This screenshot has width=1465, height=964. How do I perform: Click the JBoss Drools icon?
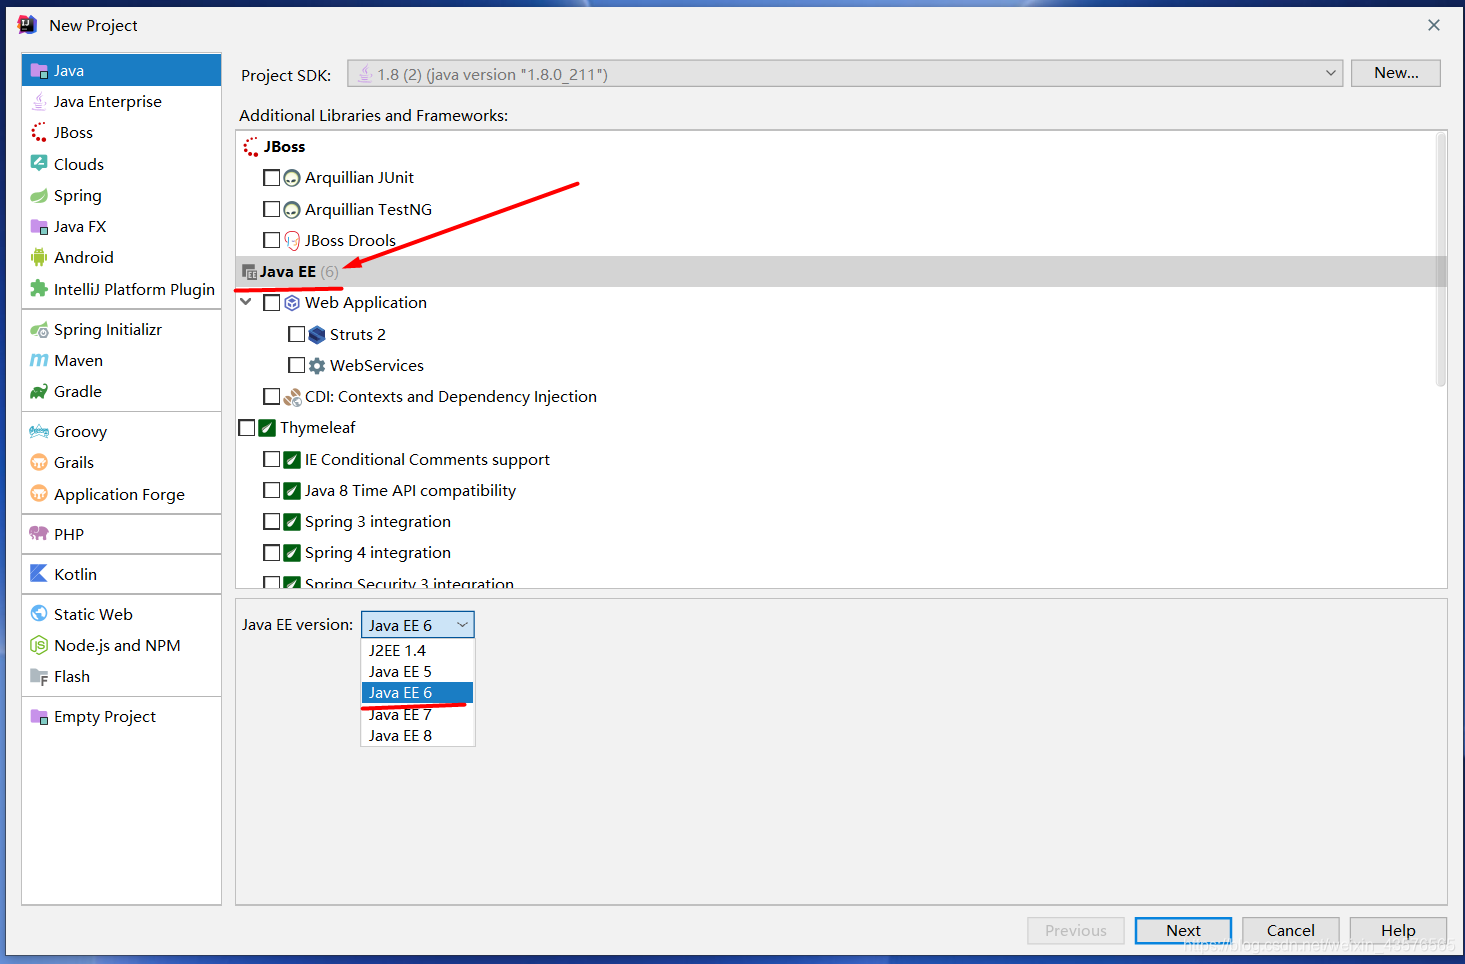[x=292, y=240]
